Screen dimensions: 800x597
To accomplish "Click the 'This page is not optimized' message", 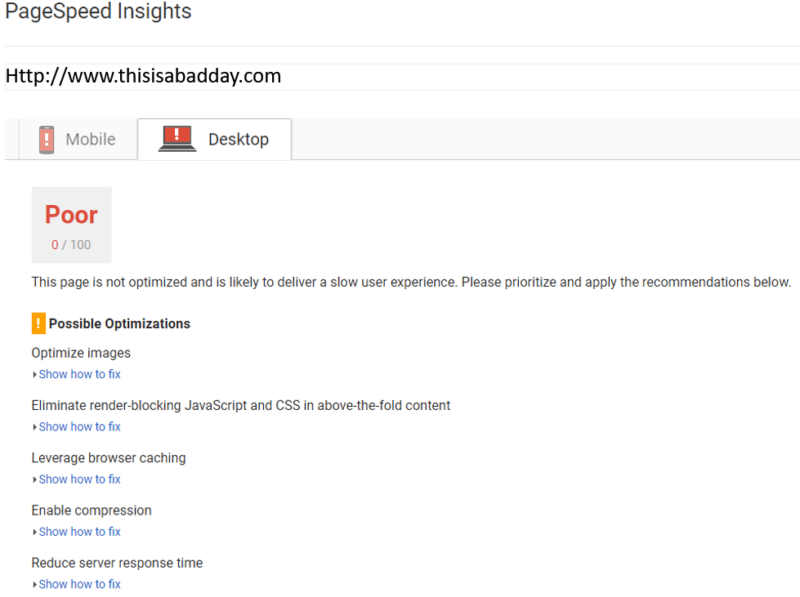I will tap(411, 282).
